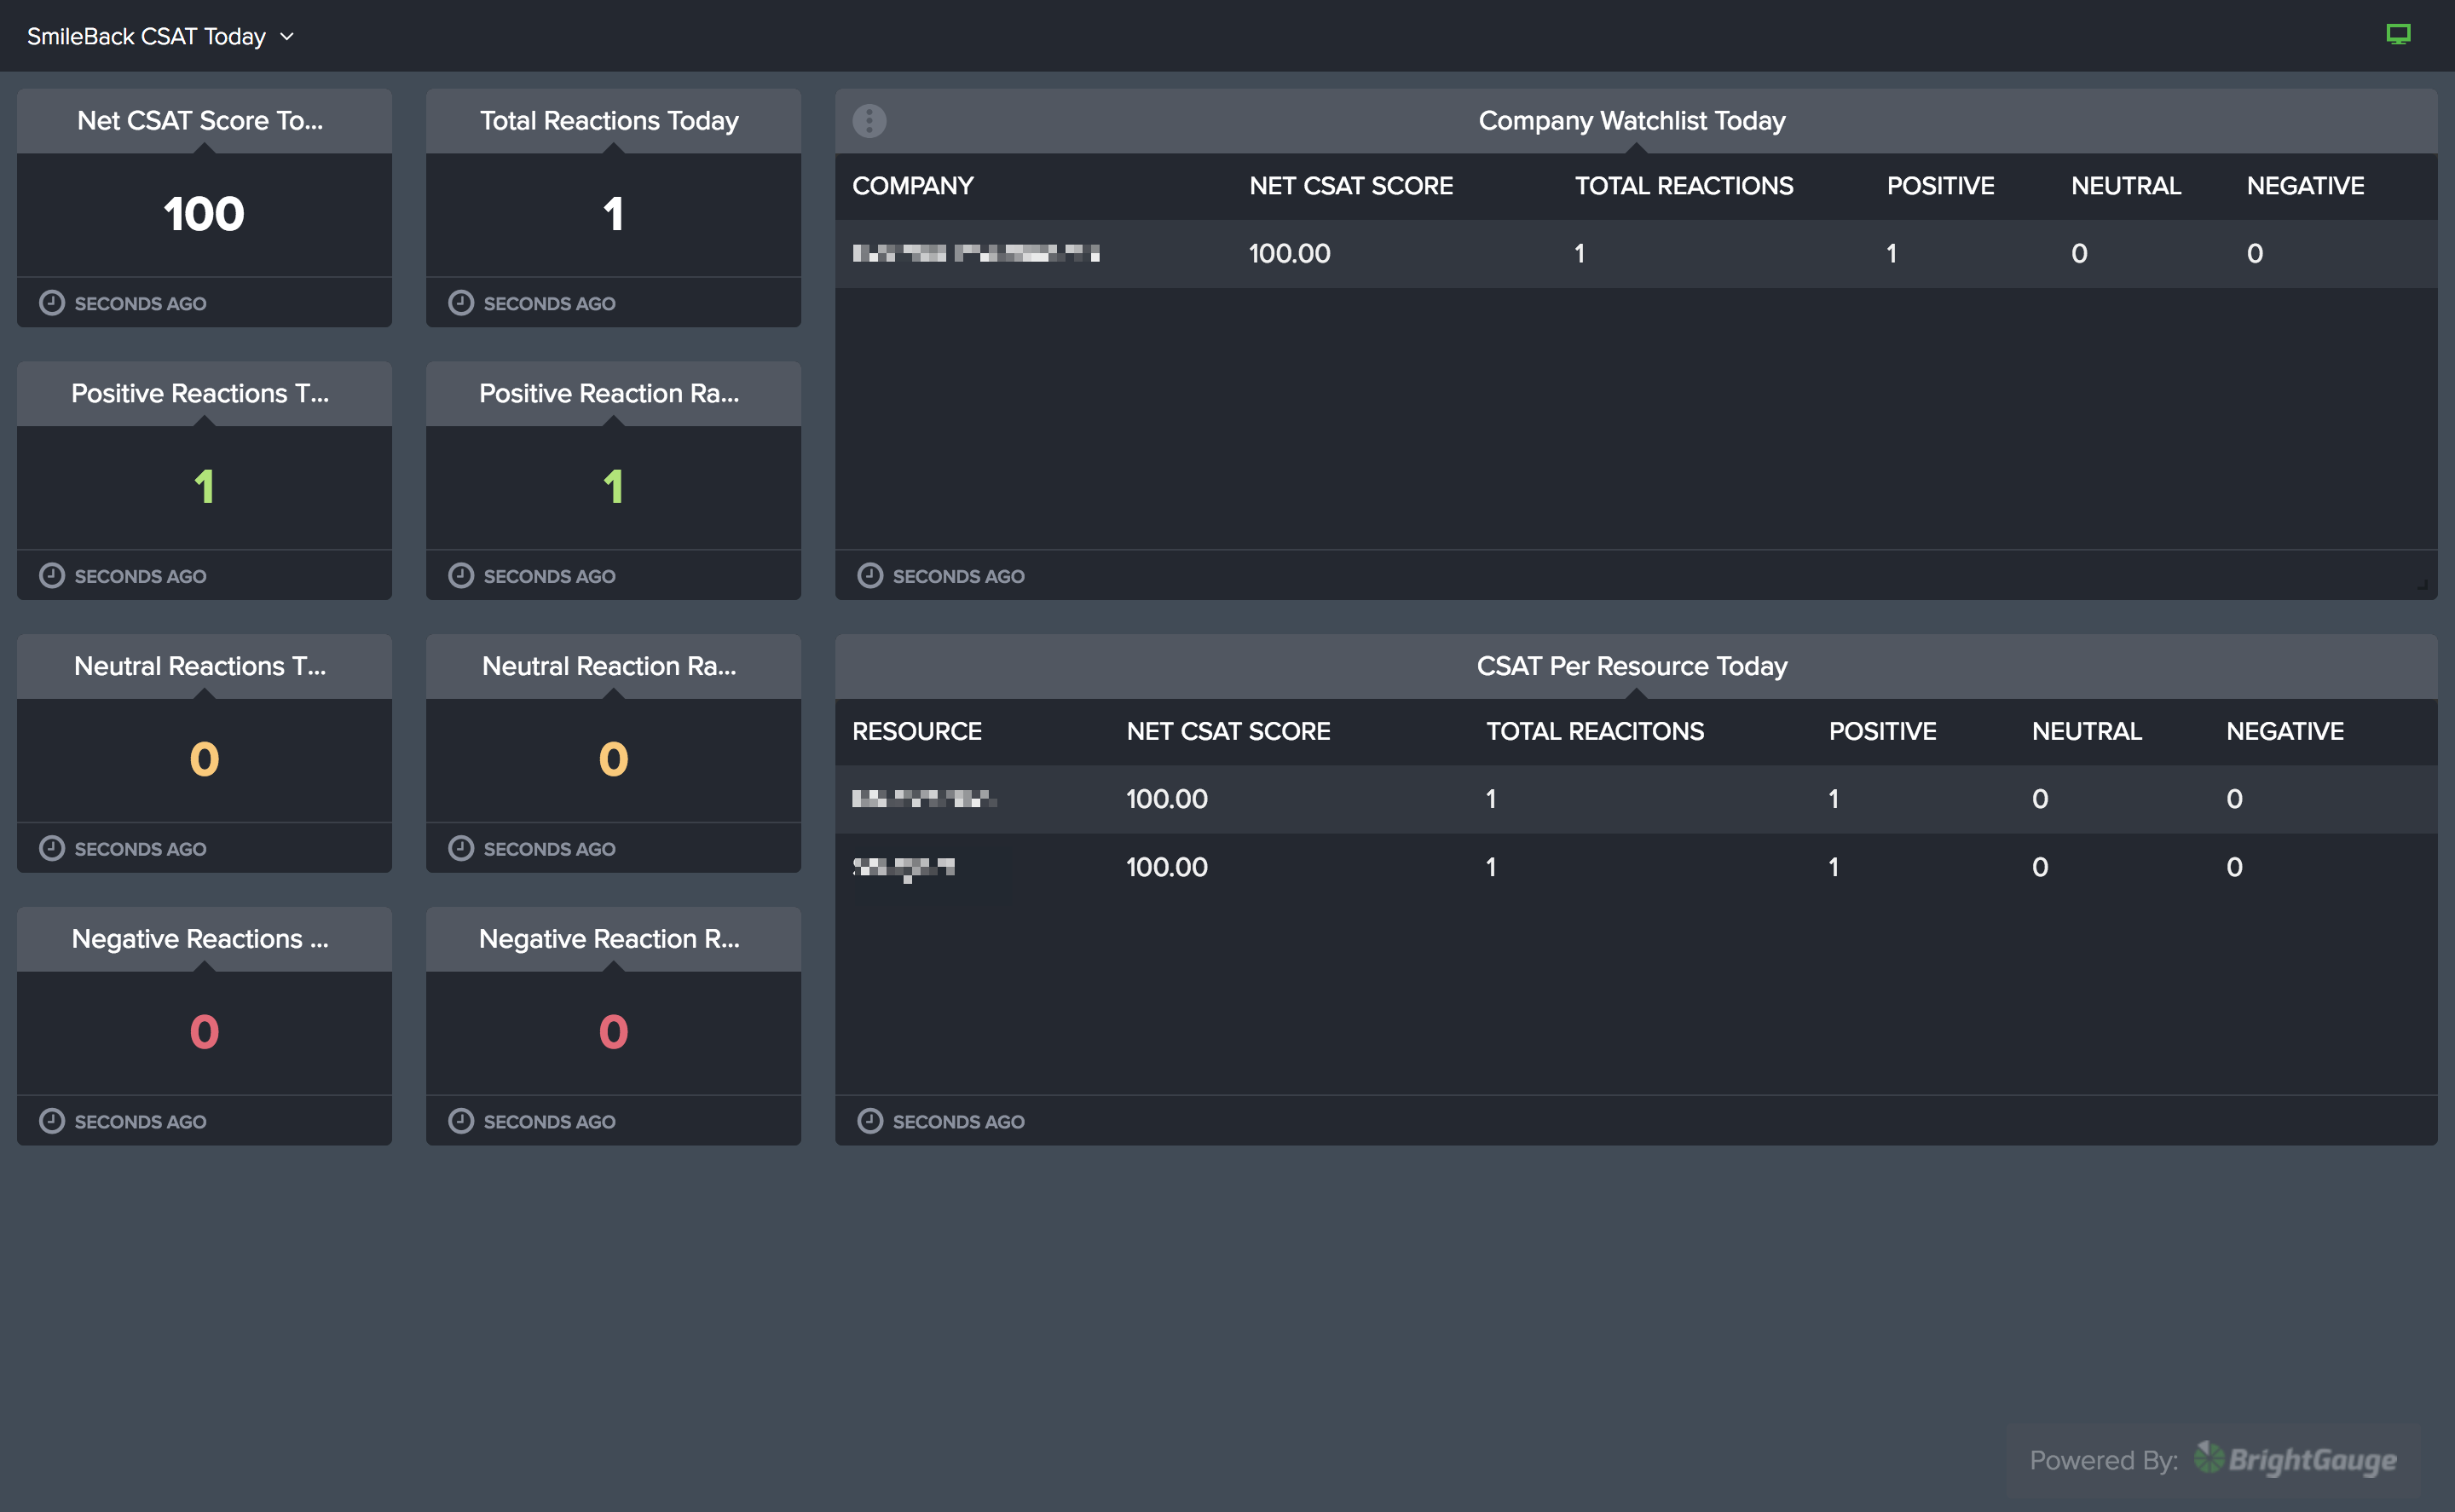
Task: Click the clock icon under Positive Reaction Ra...
Action: pos(461,576)
